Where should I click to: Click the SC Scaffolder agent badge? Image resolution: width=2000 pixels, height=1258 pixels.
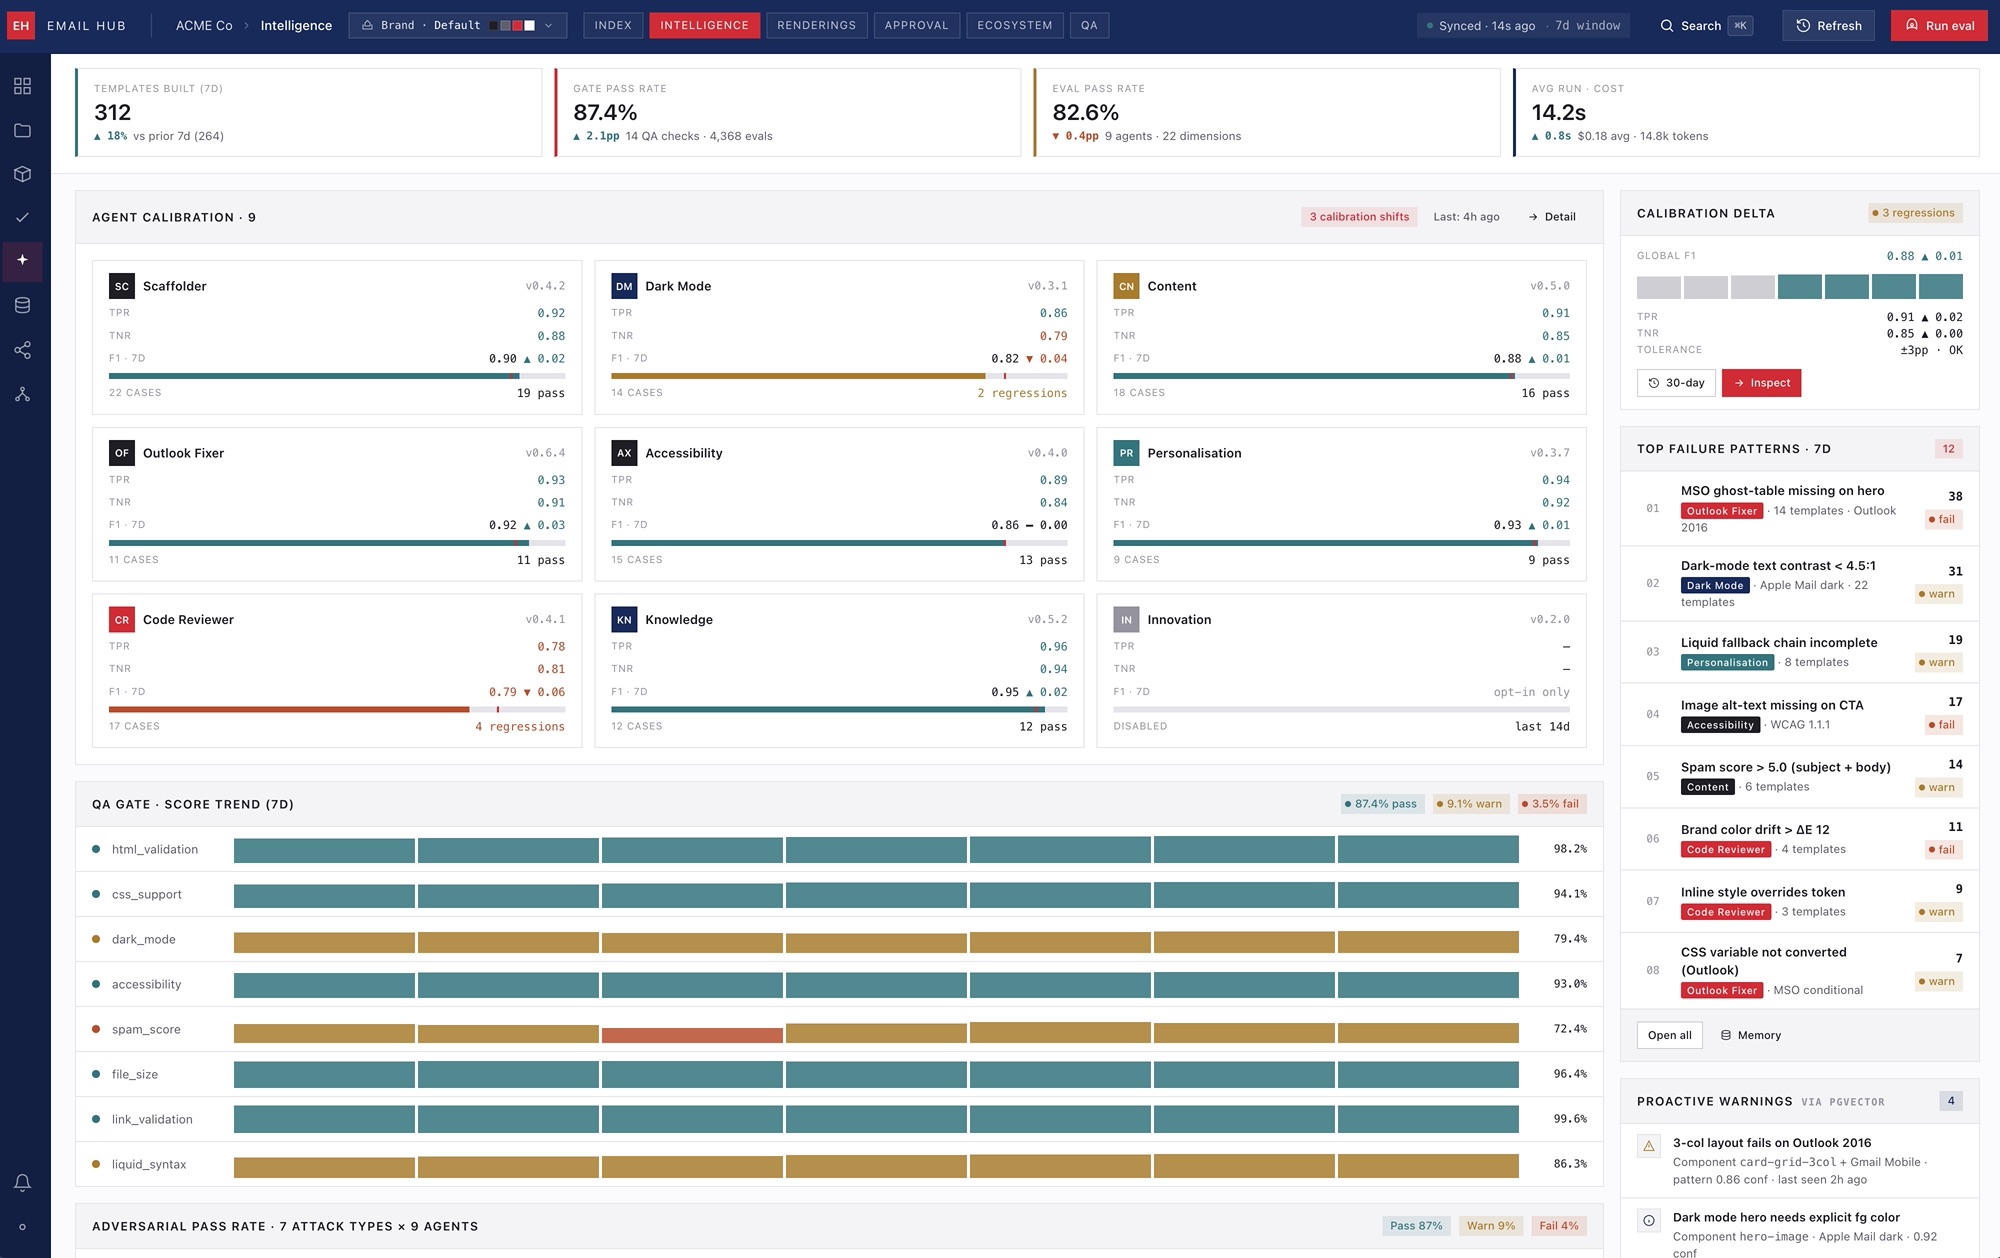tap(121, 286)
